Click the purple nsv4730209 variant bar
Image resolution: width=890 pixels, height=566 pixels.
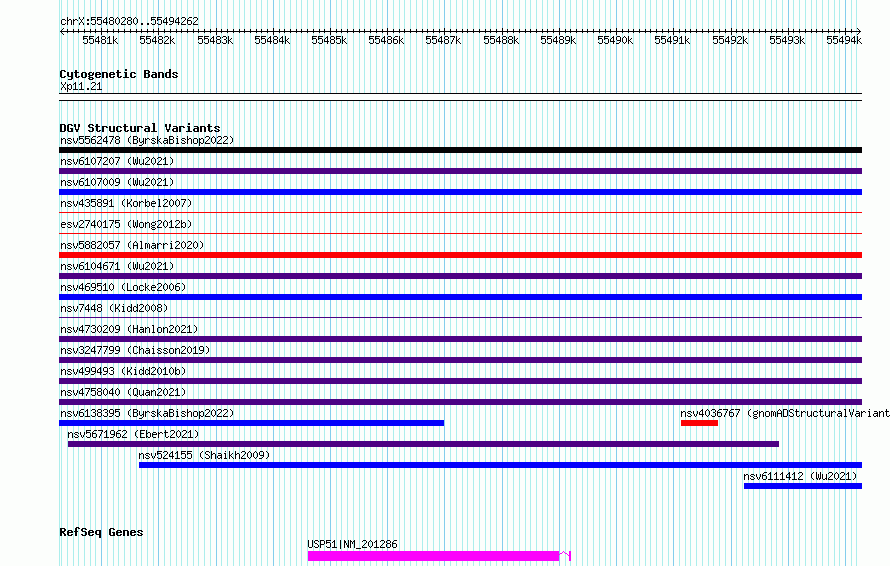click(x=460, y=339)
